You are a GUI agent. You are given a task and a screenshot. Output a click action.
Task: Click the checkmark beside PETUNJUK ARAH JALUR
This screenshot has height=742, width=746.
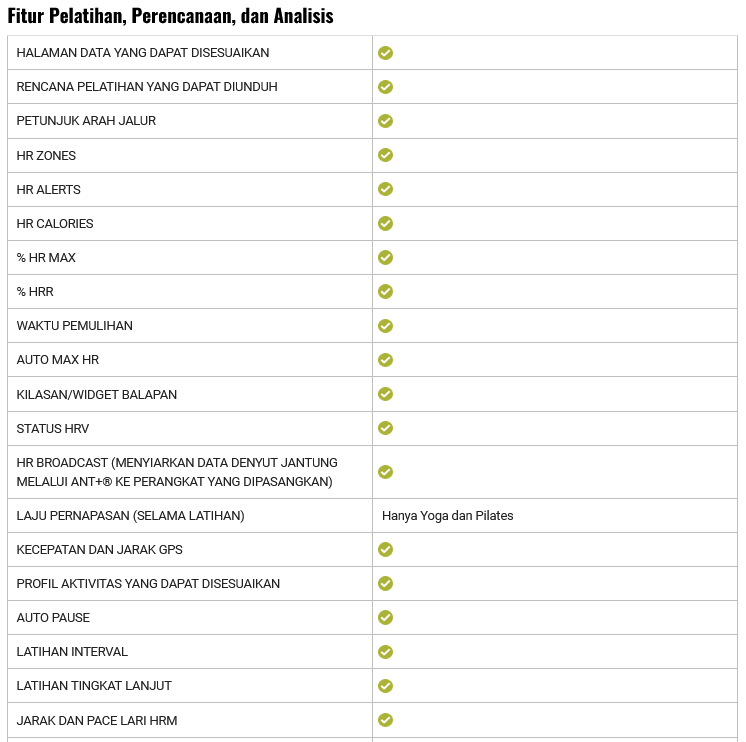click(385, 121)
